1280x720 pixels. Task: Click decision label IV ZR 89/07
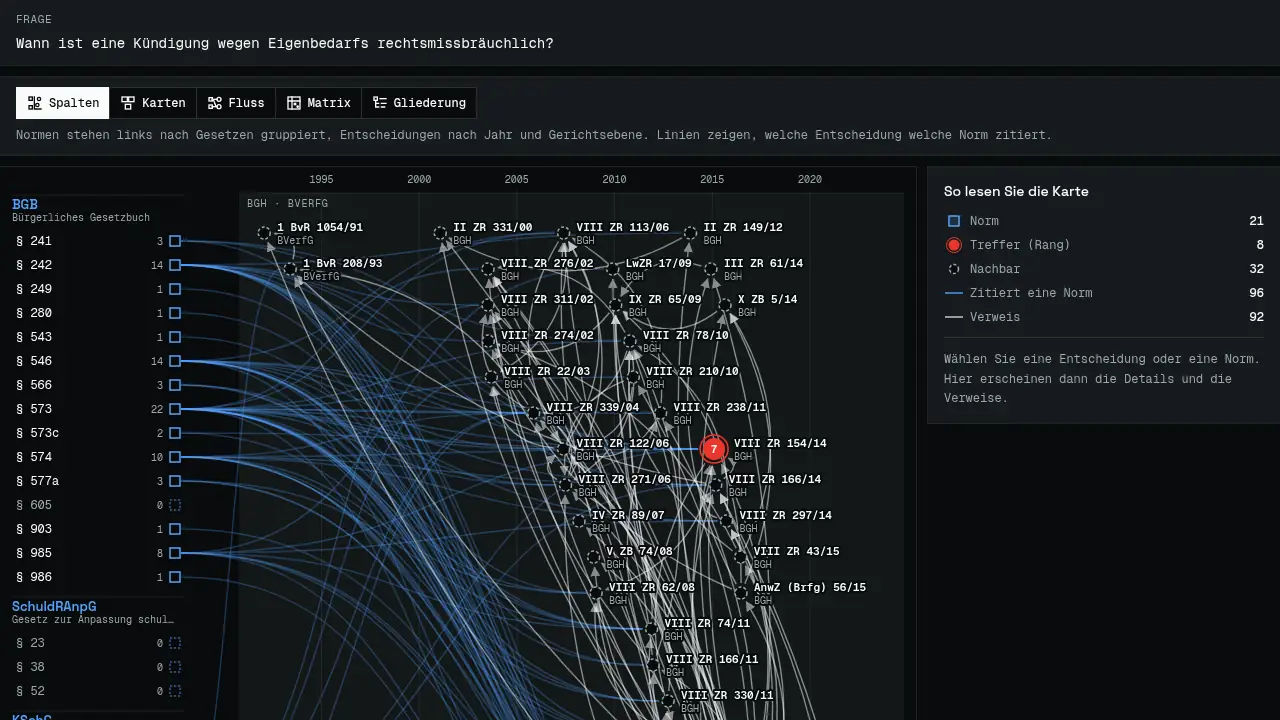628,515
